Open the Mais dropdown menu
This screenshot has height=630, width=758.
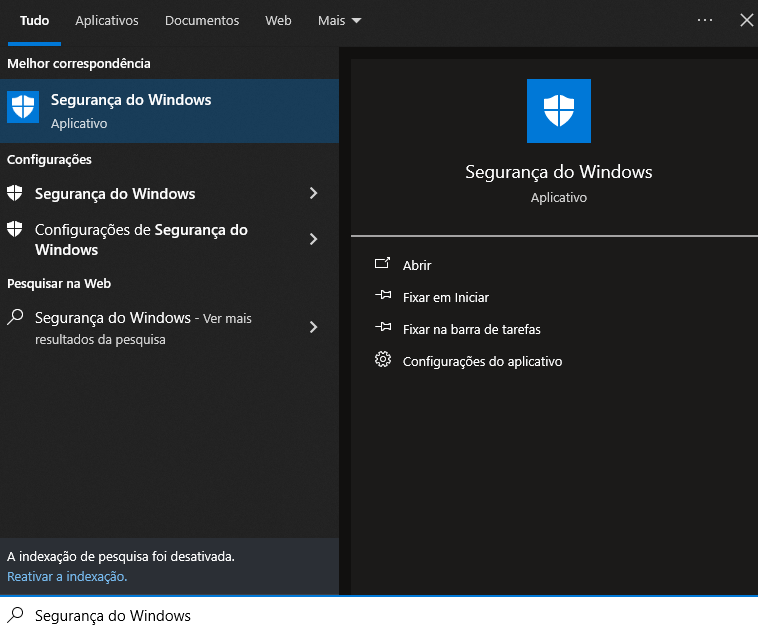tap(339, 20)
